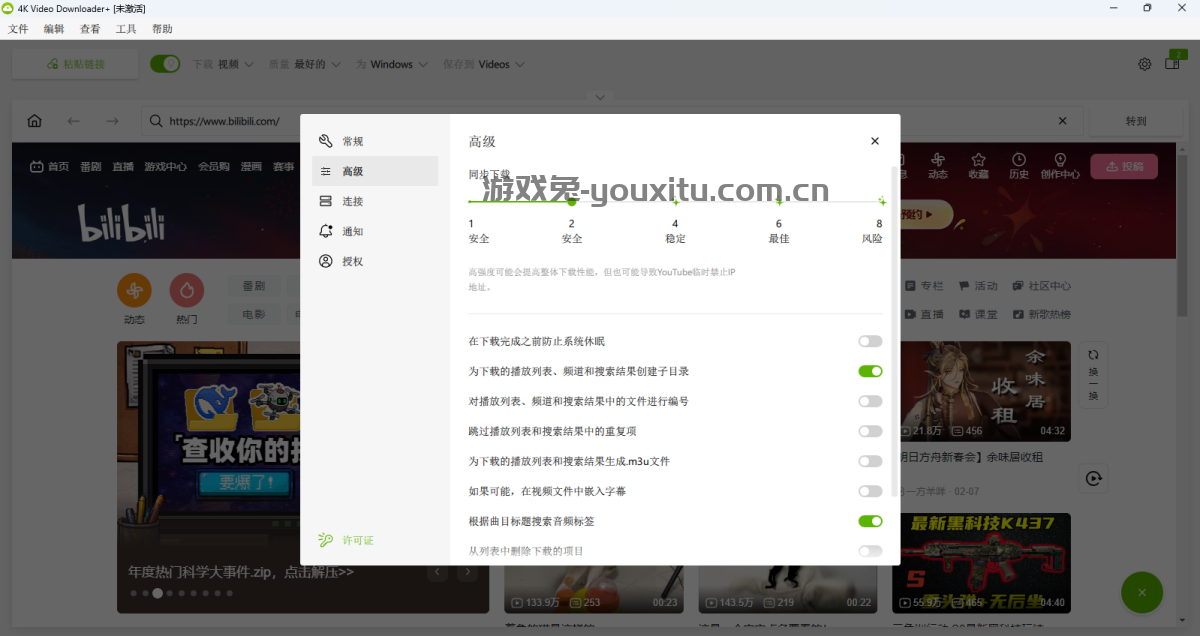Open the 下载 视频 dropdown
Screen dimensions: 1200x636
(x=222, y=64)
